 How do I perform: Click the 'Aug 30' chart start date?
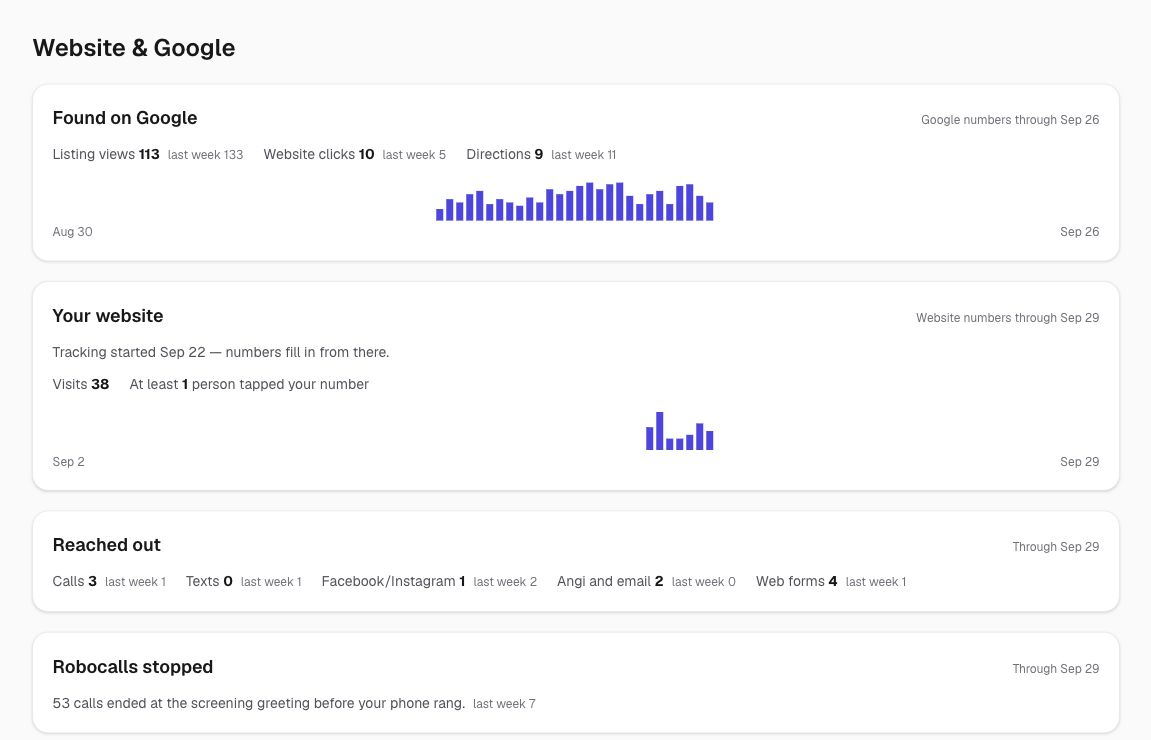pyautogui.click(x=73, y=232)
